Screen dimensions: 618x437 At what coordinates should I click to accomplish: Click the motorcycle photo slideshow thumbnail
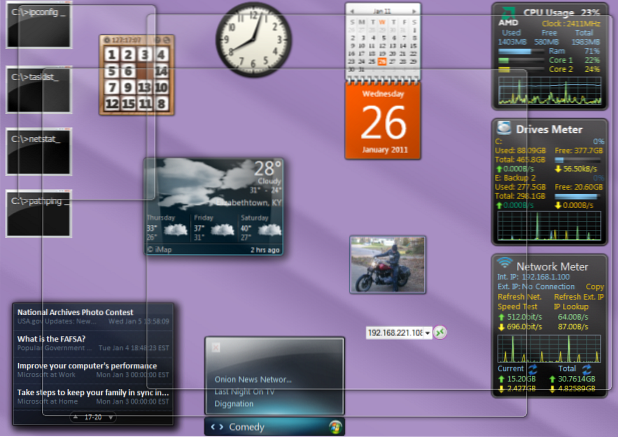coord(387,263)
